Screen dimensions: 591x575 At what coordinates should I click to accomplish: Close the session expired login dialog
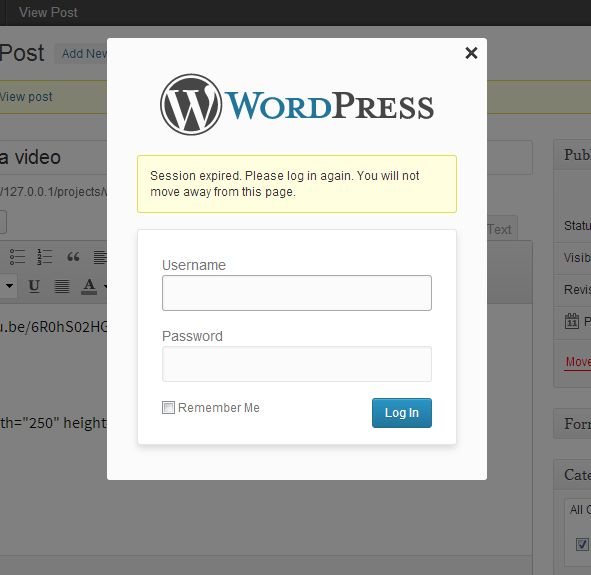471,53
